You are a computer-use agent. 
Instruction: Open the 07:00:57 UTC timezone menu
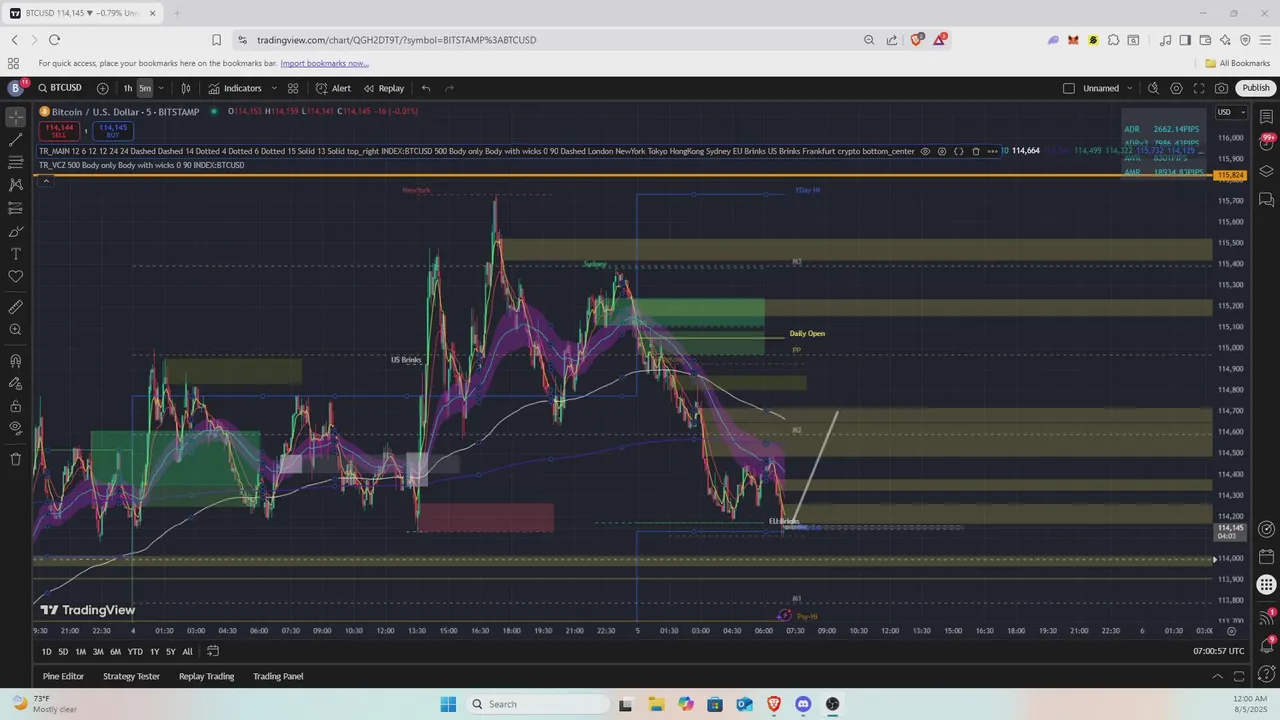click(1219, 651)
